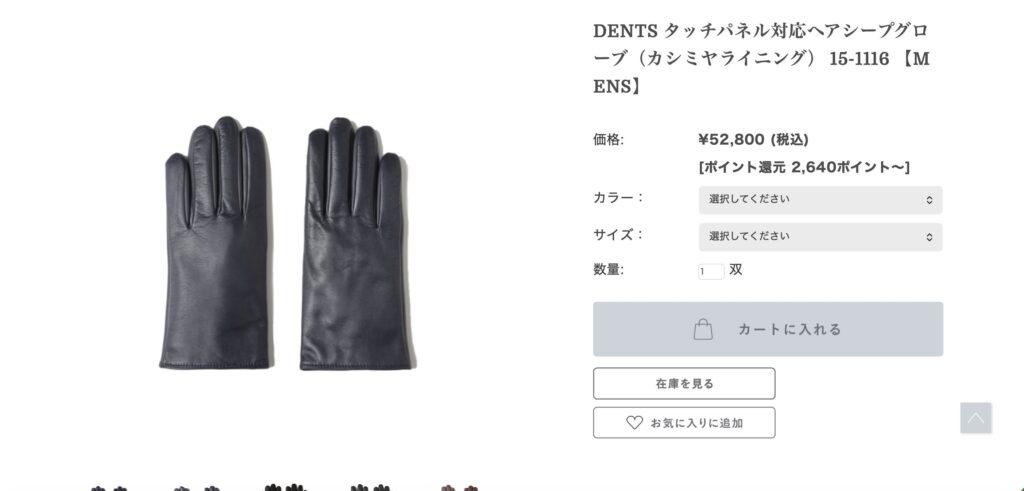Click the scroll-to-top arrow icon
The height and width of the screenshot is (491, 1024).
(976, 418)
